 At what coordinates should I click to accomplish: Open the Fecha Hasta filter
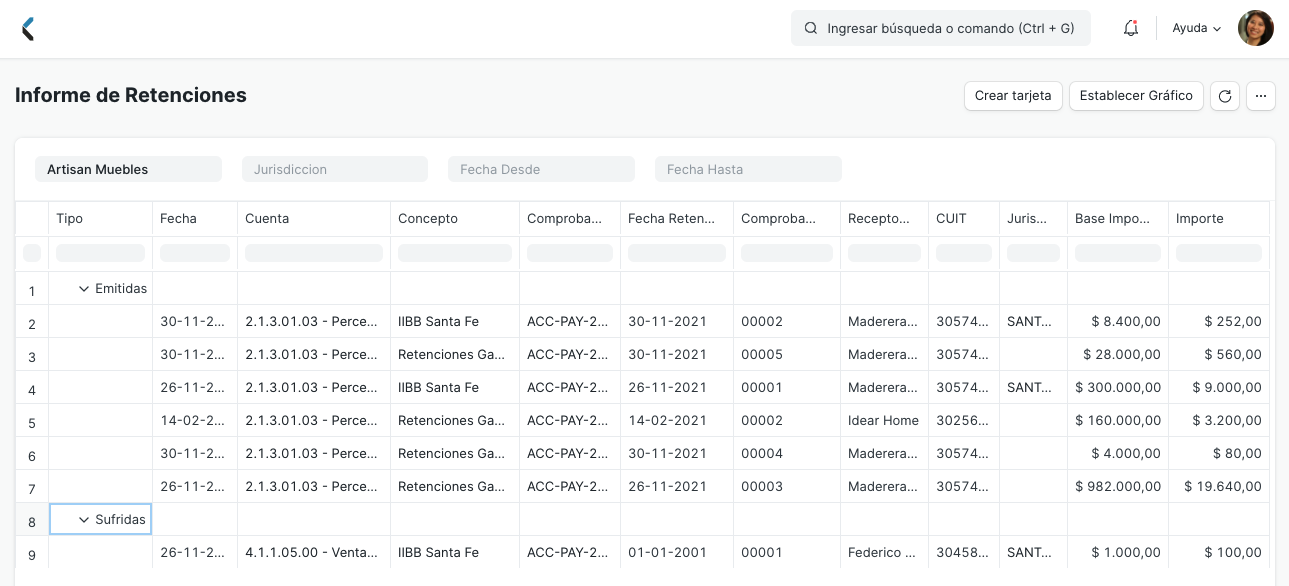point(748,168)
